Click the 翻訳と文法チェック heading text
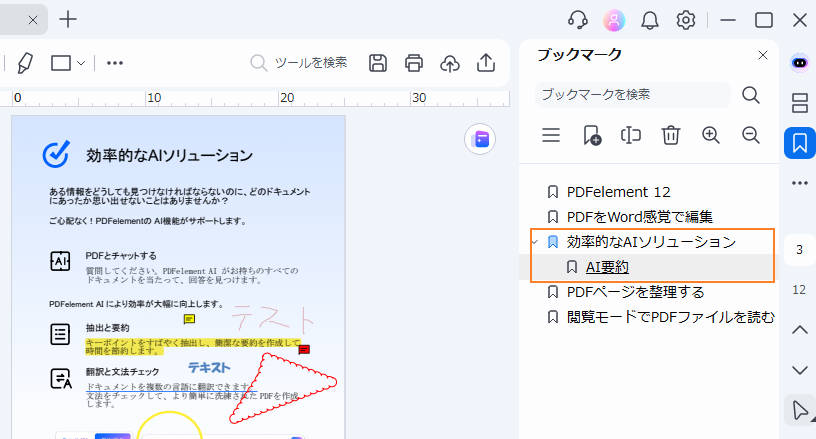 (122, 371)
